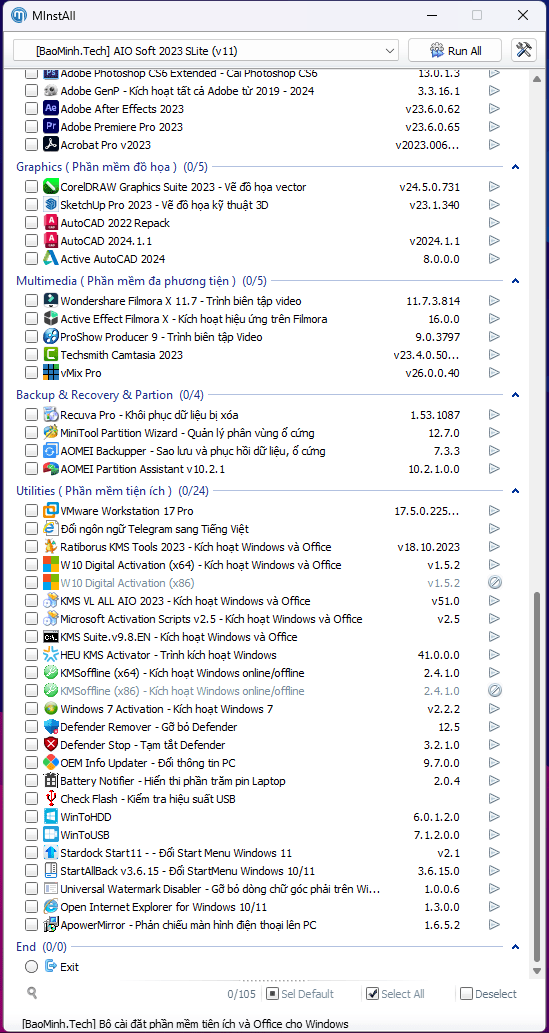Check KMS VL ALL AIO 2023 checkbox
This screenshot has height=1033, width=549.
click(x=32, y=601)
